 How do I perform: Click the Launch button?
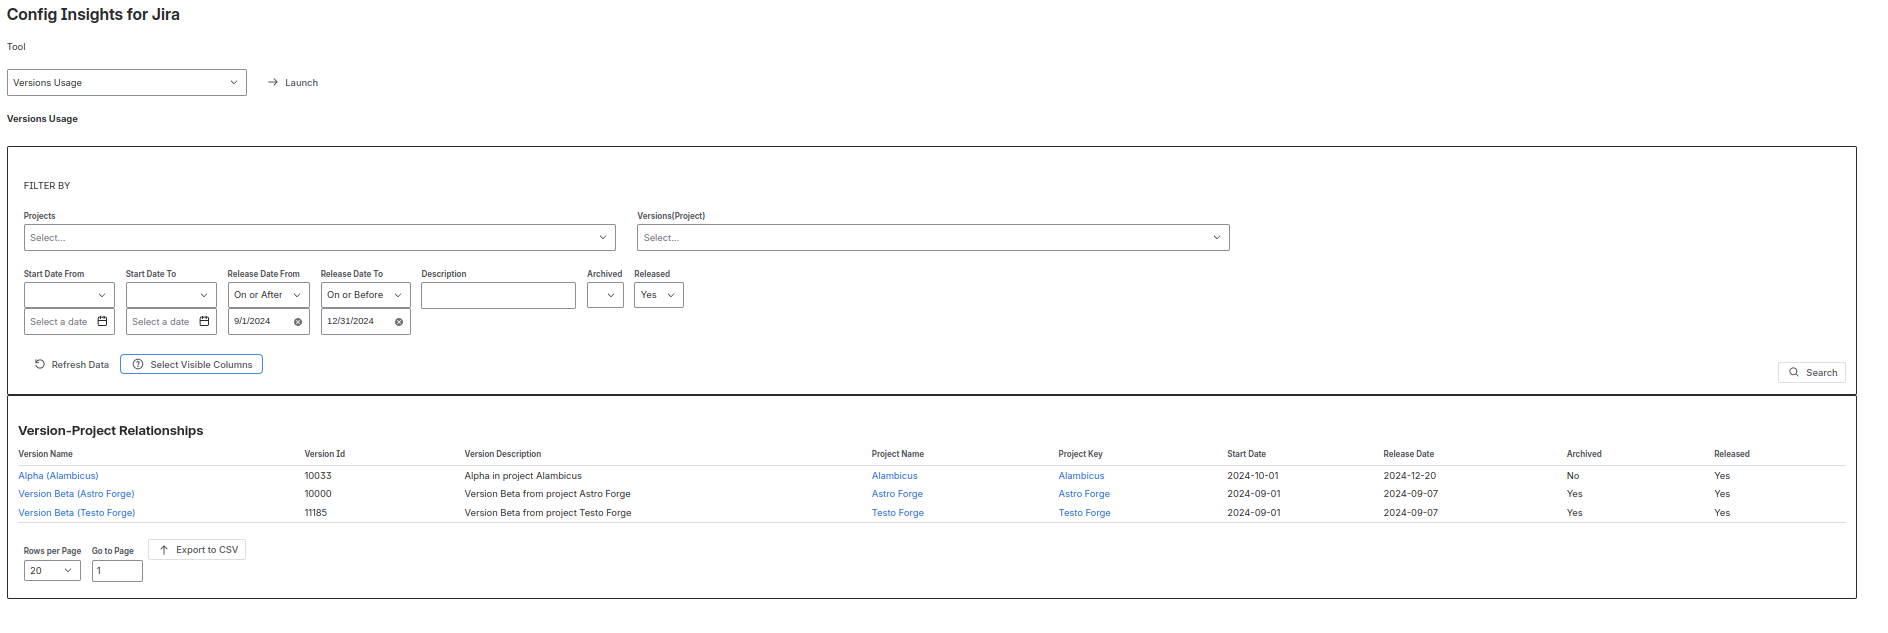293,83
